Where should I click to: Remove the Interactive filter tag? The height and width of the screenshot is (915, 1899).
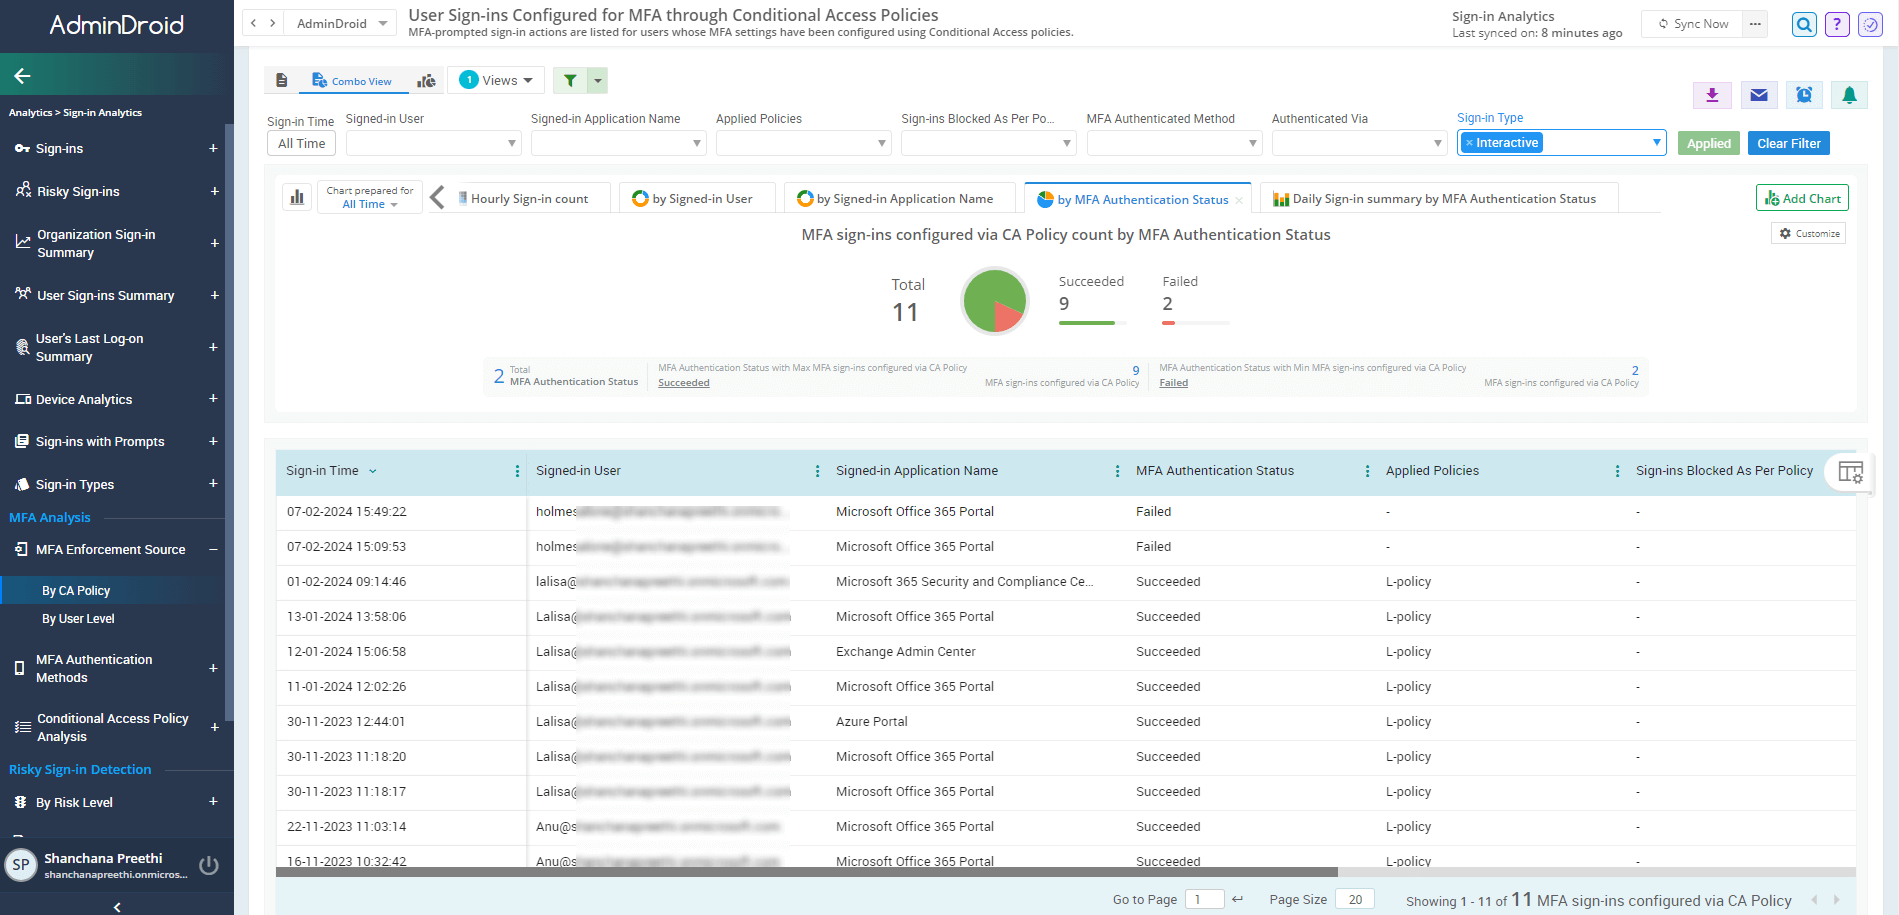[1469, 143]
